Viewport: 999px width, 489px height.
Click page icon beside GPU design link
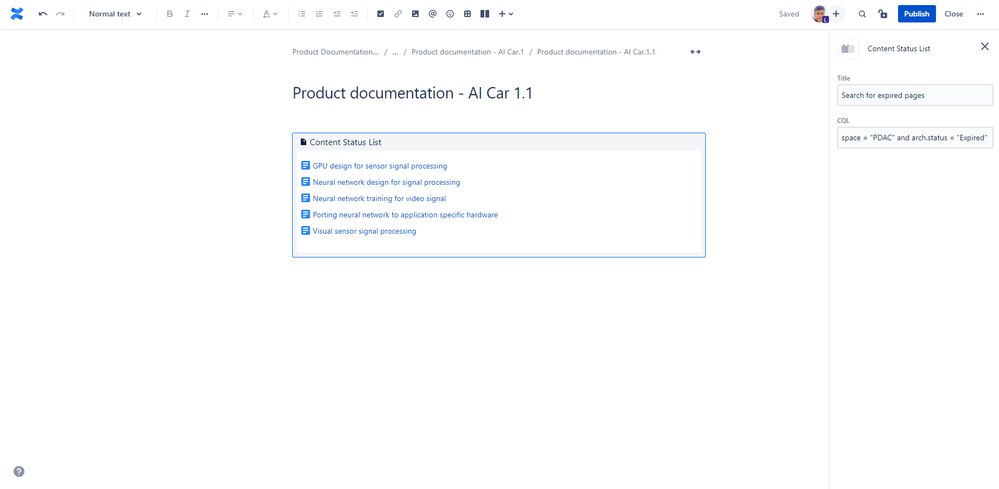(305, 166)
